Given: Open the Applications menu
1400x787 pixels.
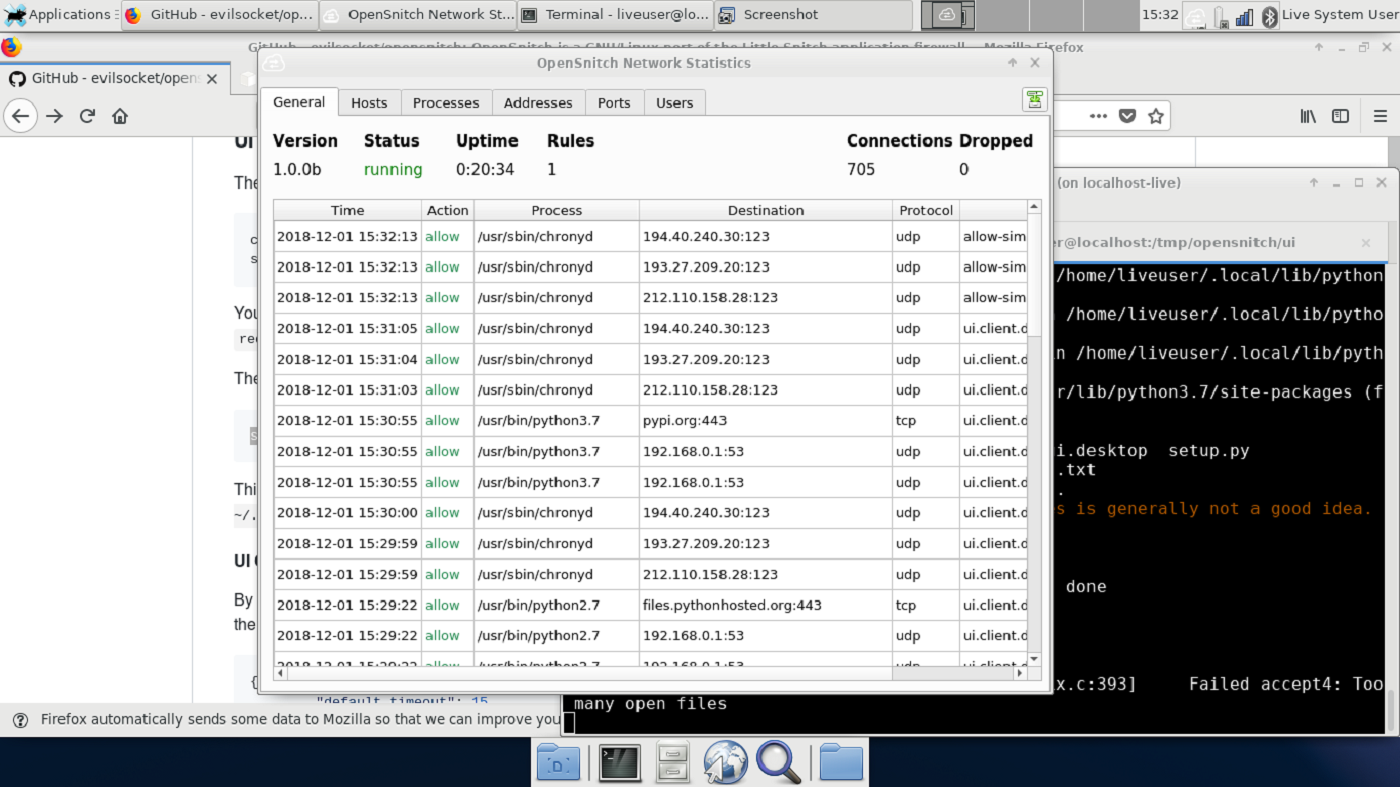Looking at the screenshot, I should pyautogui.click(x=58, y=15).
